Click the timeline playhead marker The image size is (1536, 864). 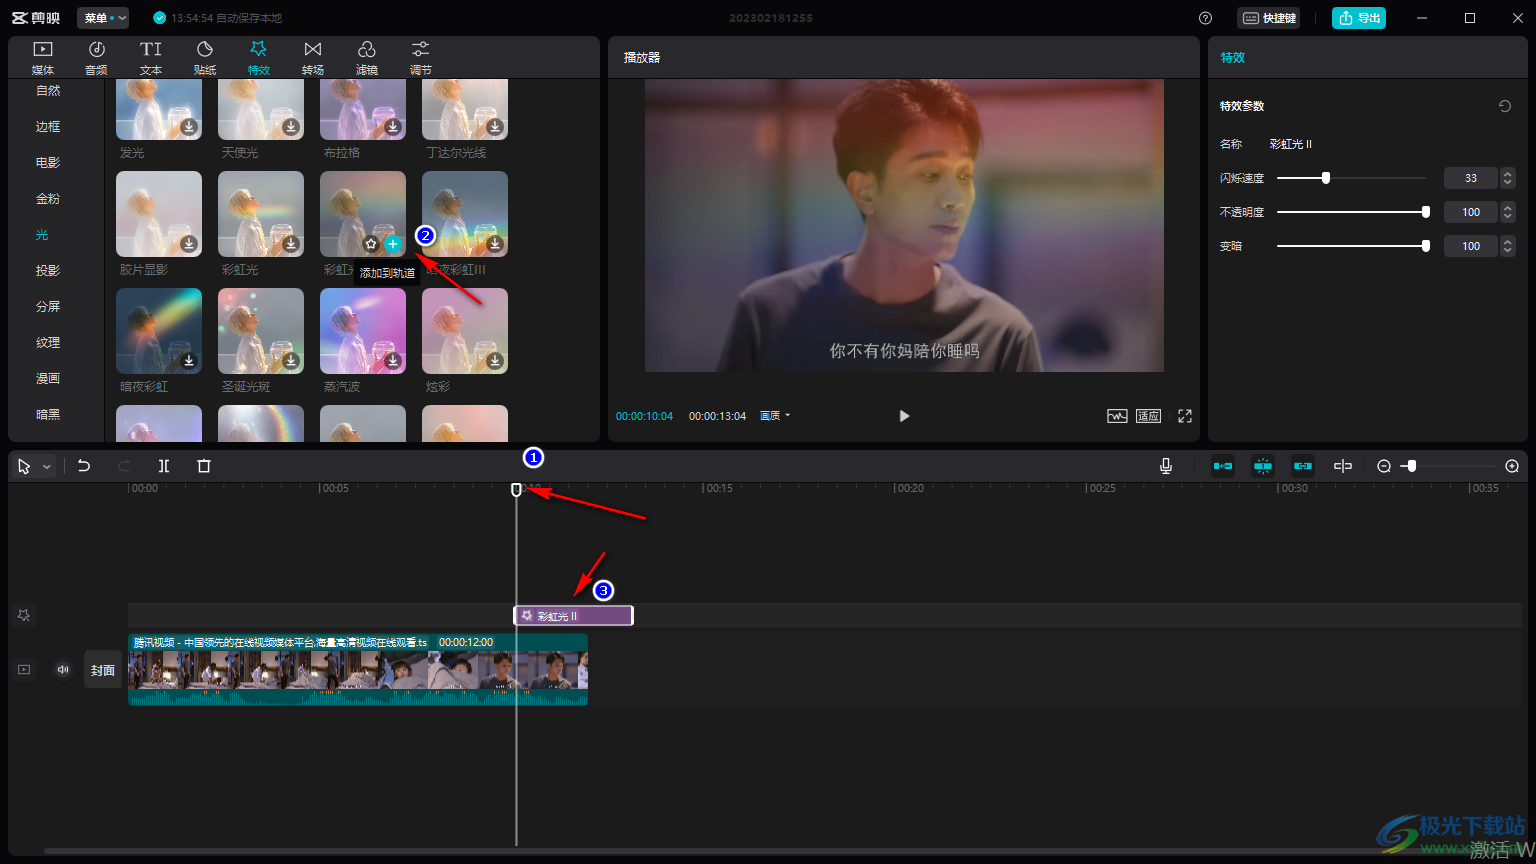click(x=517, y=489)
